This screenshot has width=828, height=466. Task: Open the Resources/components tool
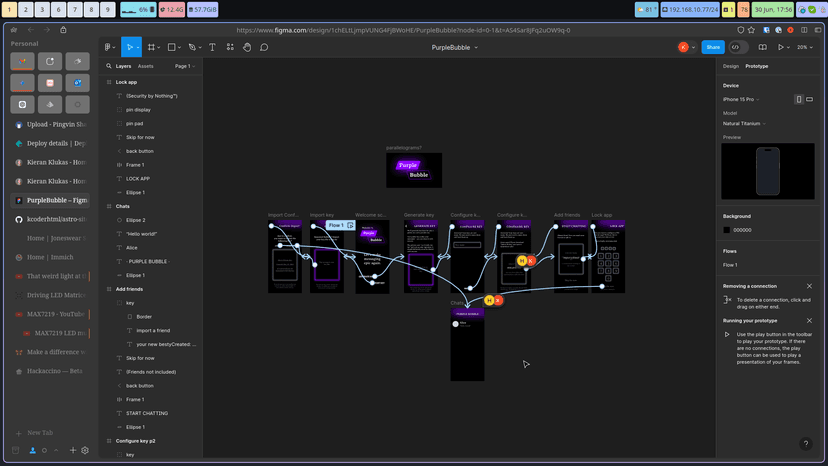230,47
